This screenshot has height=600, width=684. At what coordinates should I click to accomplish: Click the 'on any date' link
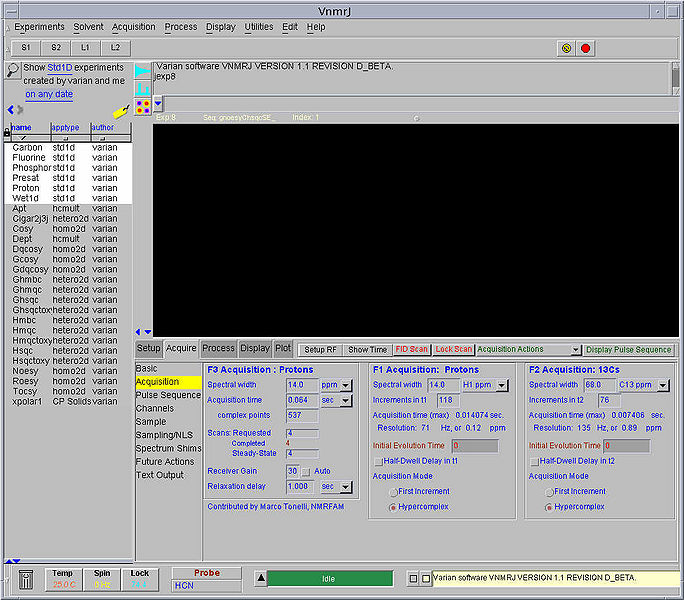[49, 94]
